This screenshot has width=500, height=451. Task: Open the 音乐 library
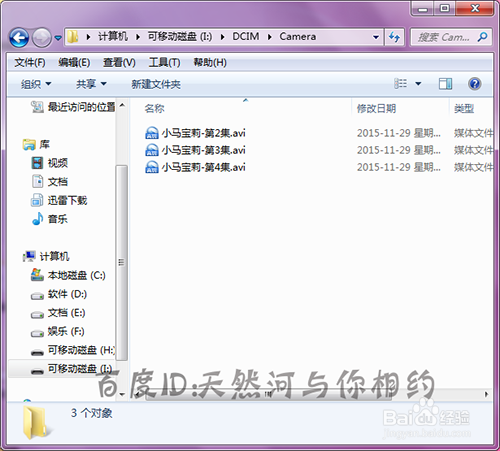click(x=58, y=219)
